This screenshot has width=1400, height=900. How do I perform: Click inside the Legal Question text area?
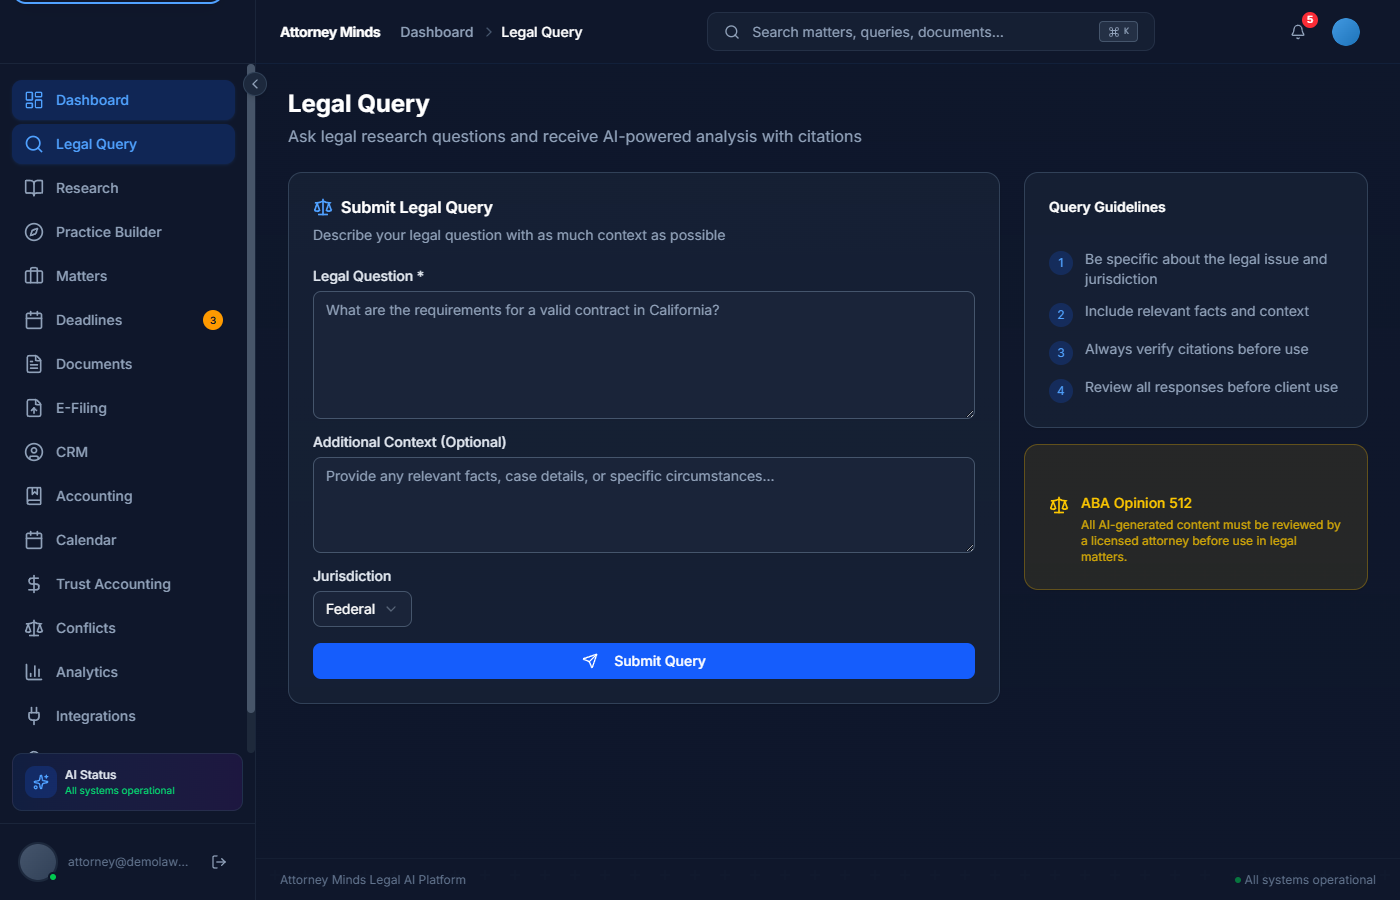pos(643,355)
